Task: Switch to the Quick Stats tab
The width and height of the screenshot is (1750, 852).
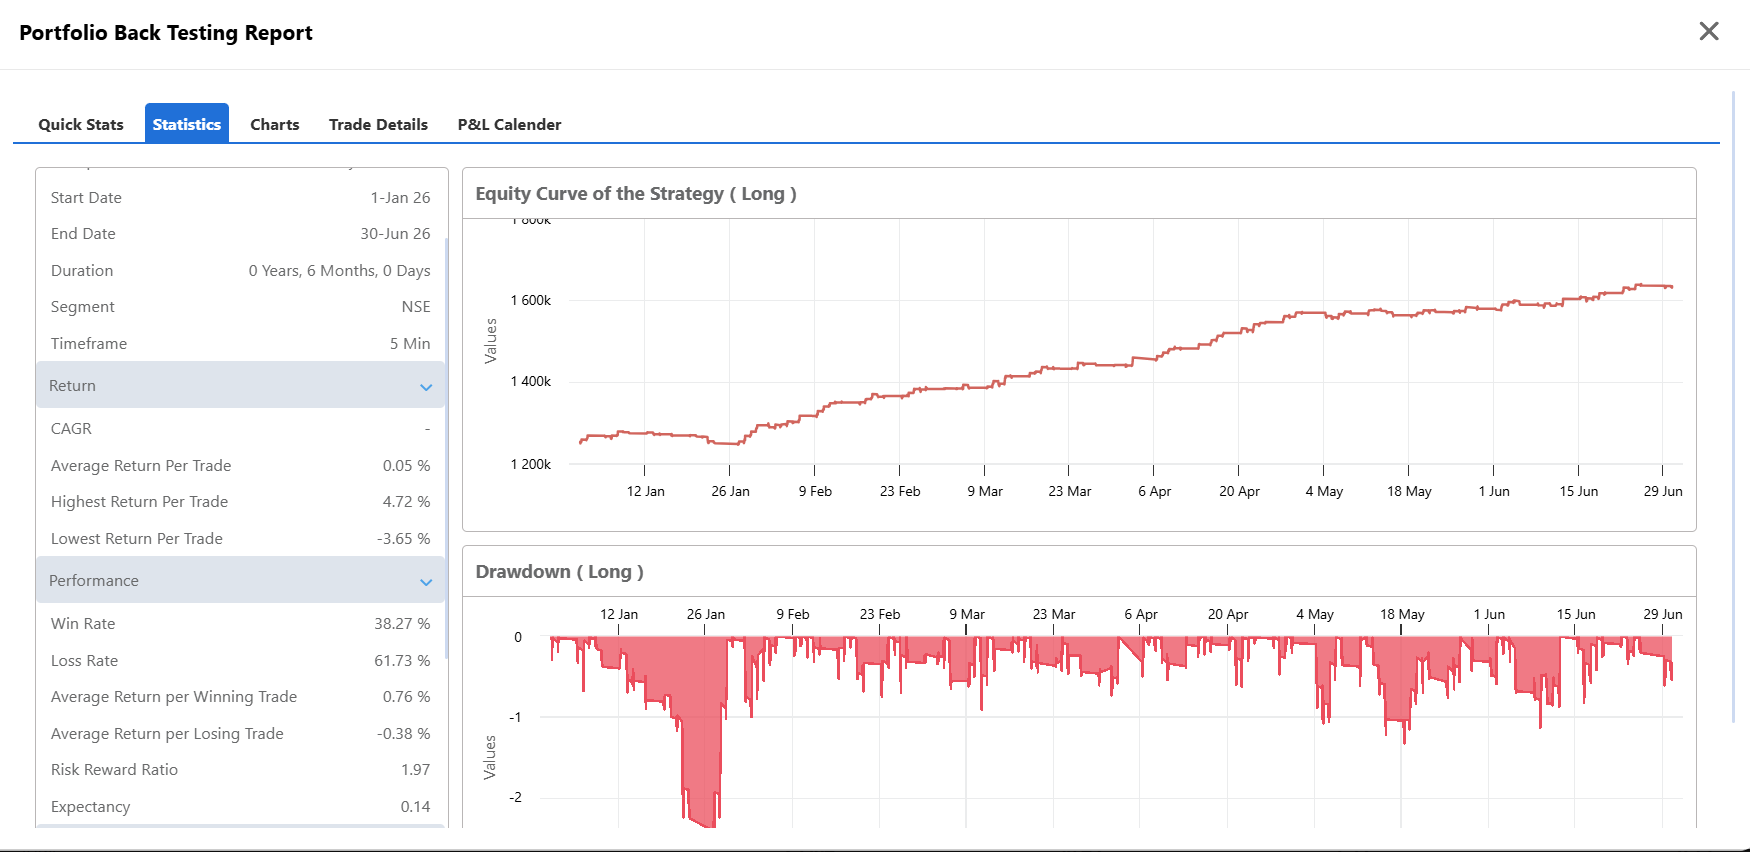Action: click(81, 124)
